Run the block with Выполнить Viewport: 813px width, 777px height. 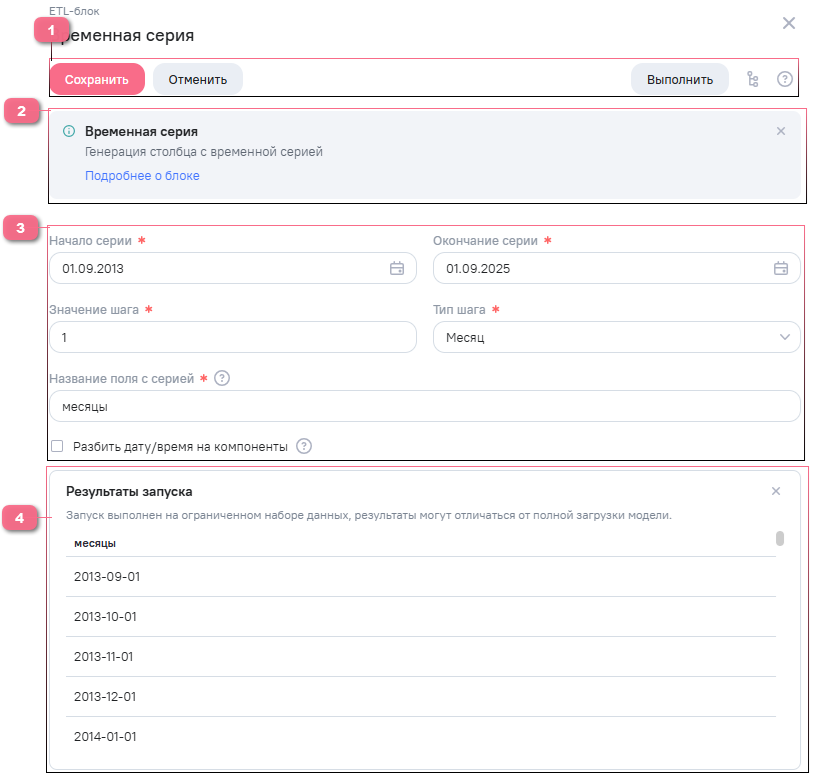(x=680, y=79)
